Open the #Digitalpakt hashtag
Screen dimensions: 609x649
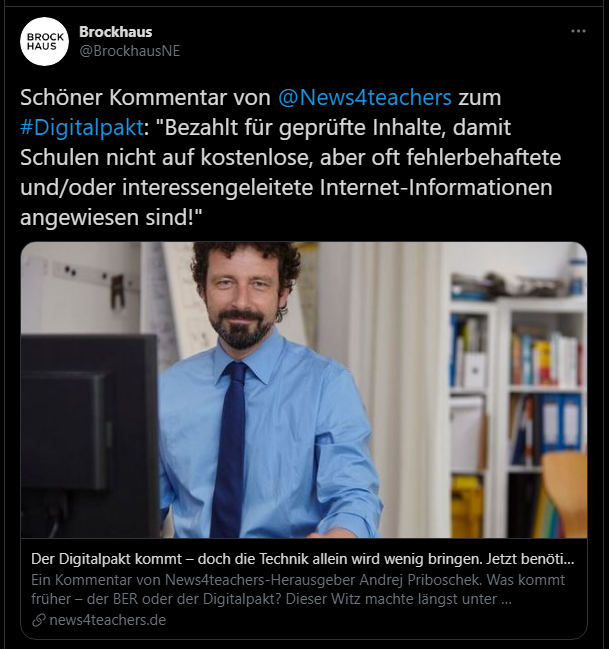pos(82,127)
